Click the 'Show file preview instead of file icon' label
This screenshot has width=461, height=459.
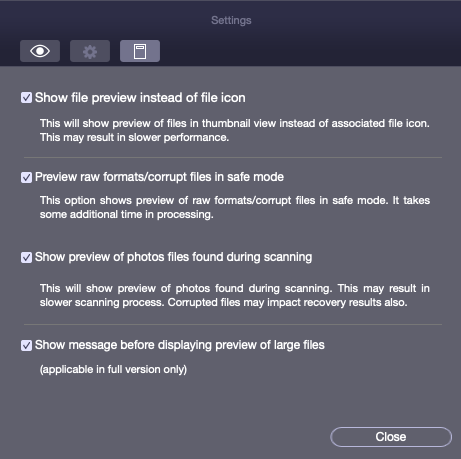tap(140, 98)
